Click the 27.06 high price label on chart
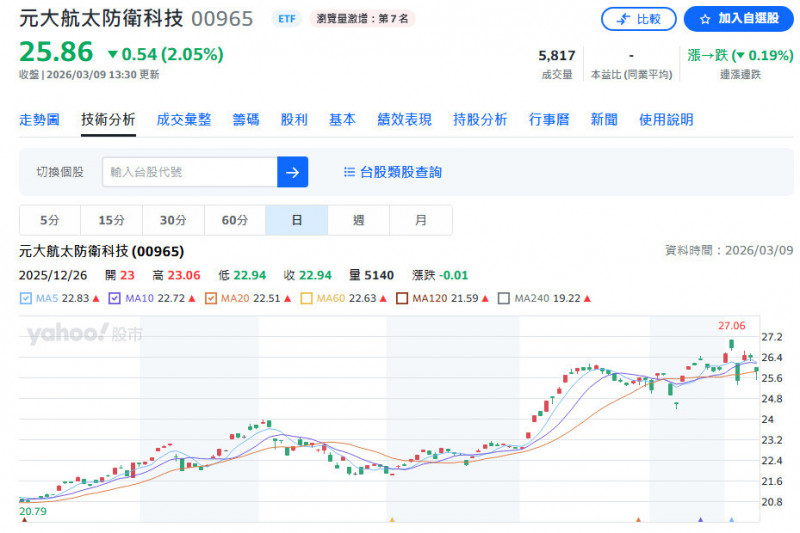Screen dimensions: 800x533 coord(732,325)
